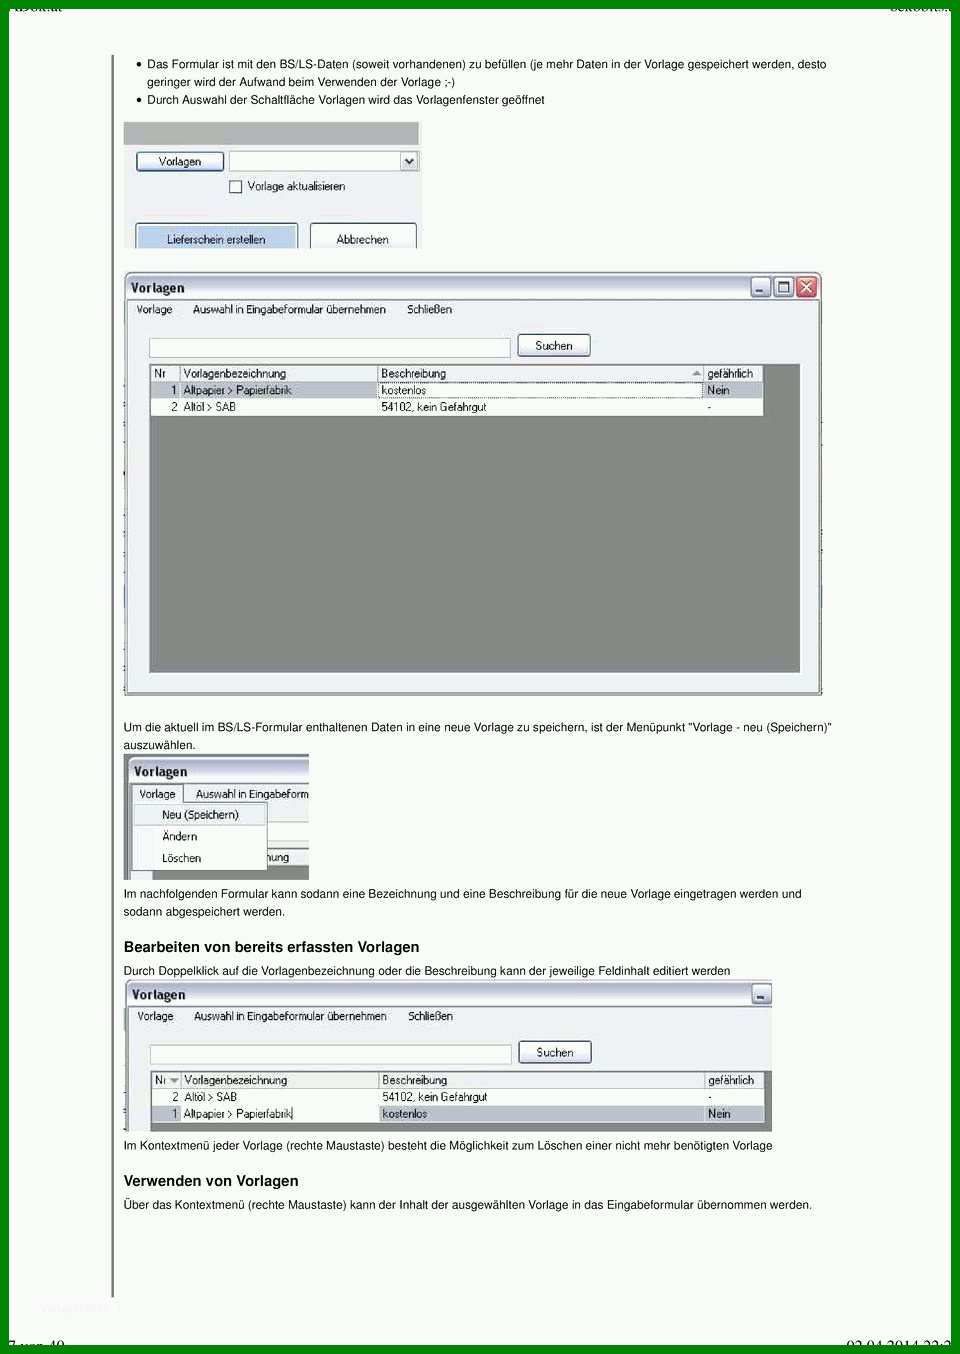Minimize the large Vorlagen window with close button

pyautogui.click(x=761, y=287)
